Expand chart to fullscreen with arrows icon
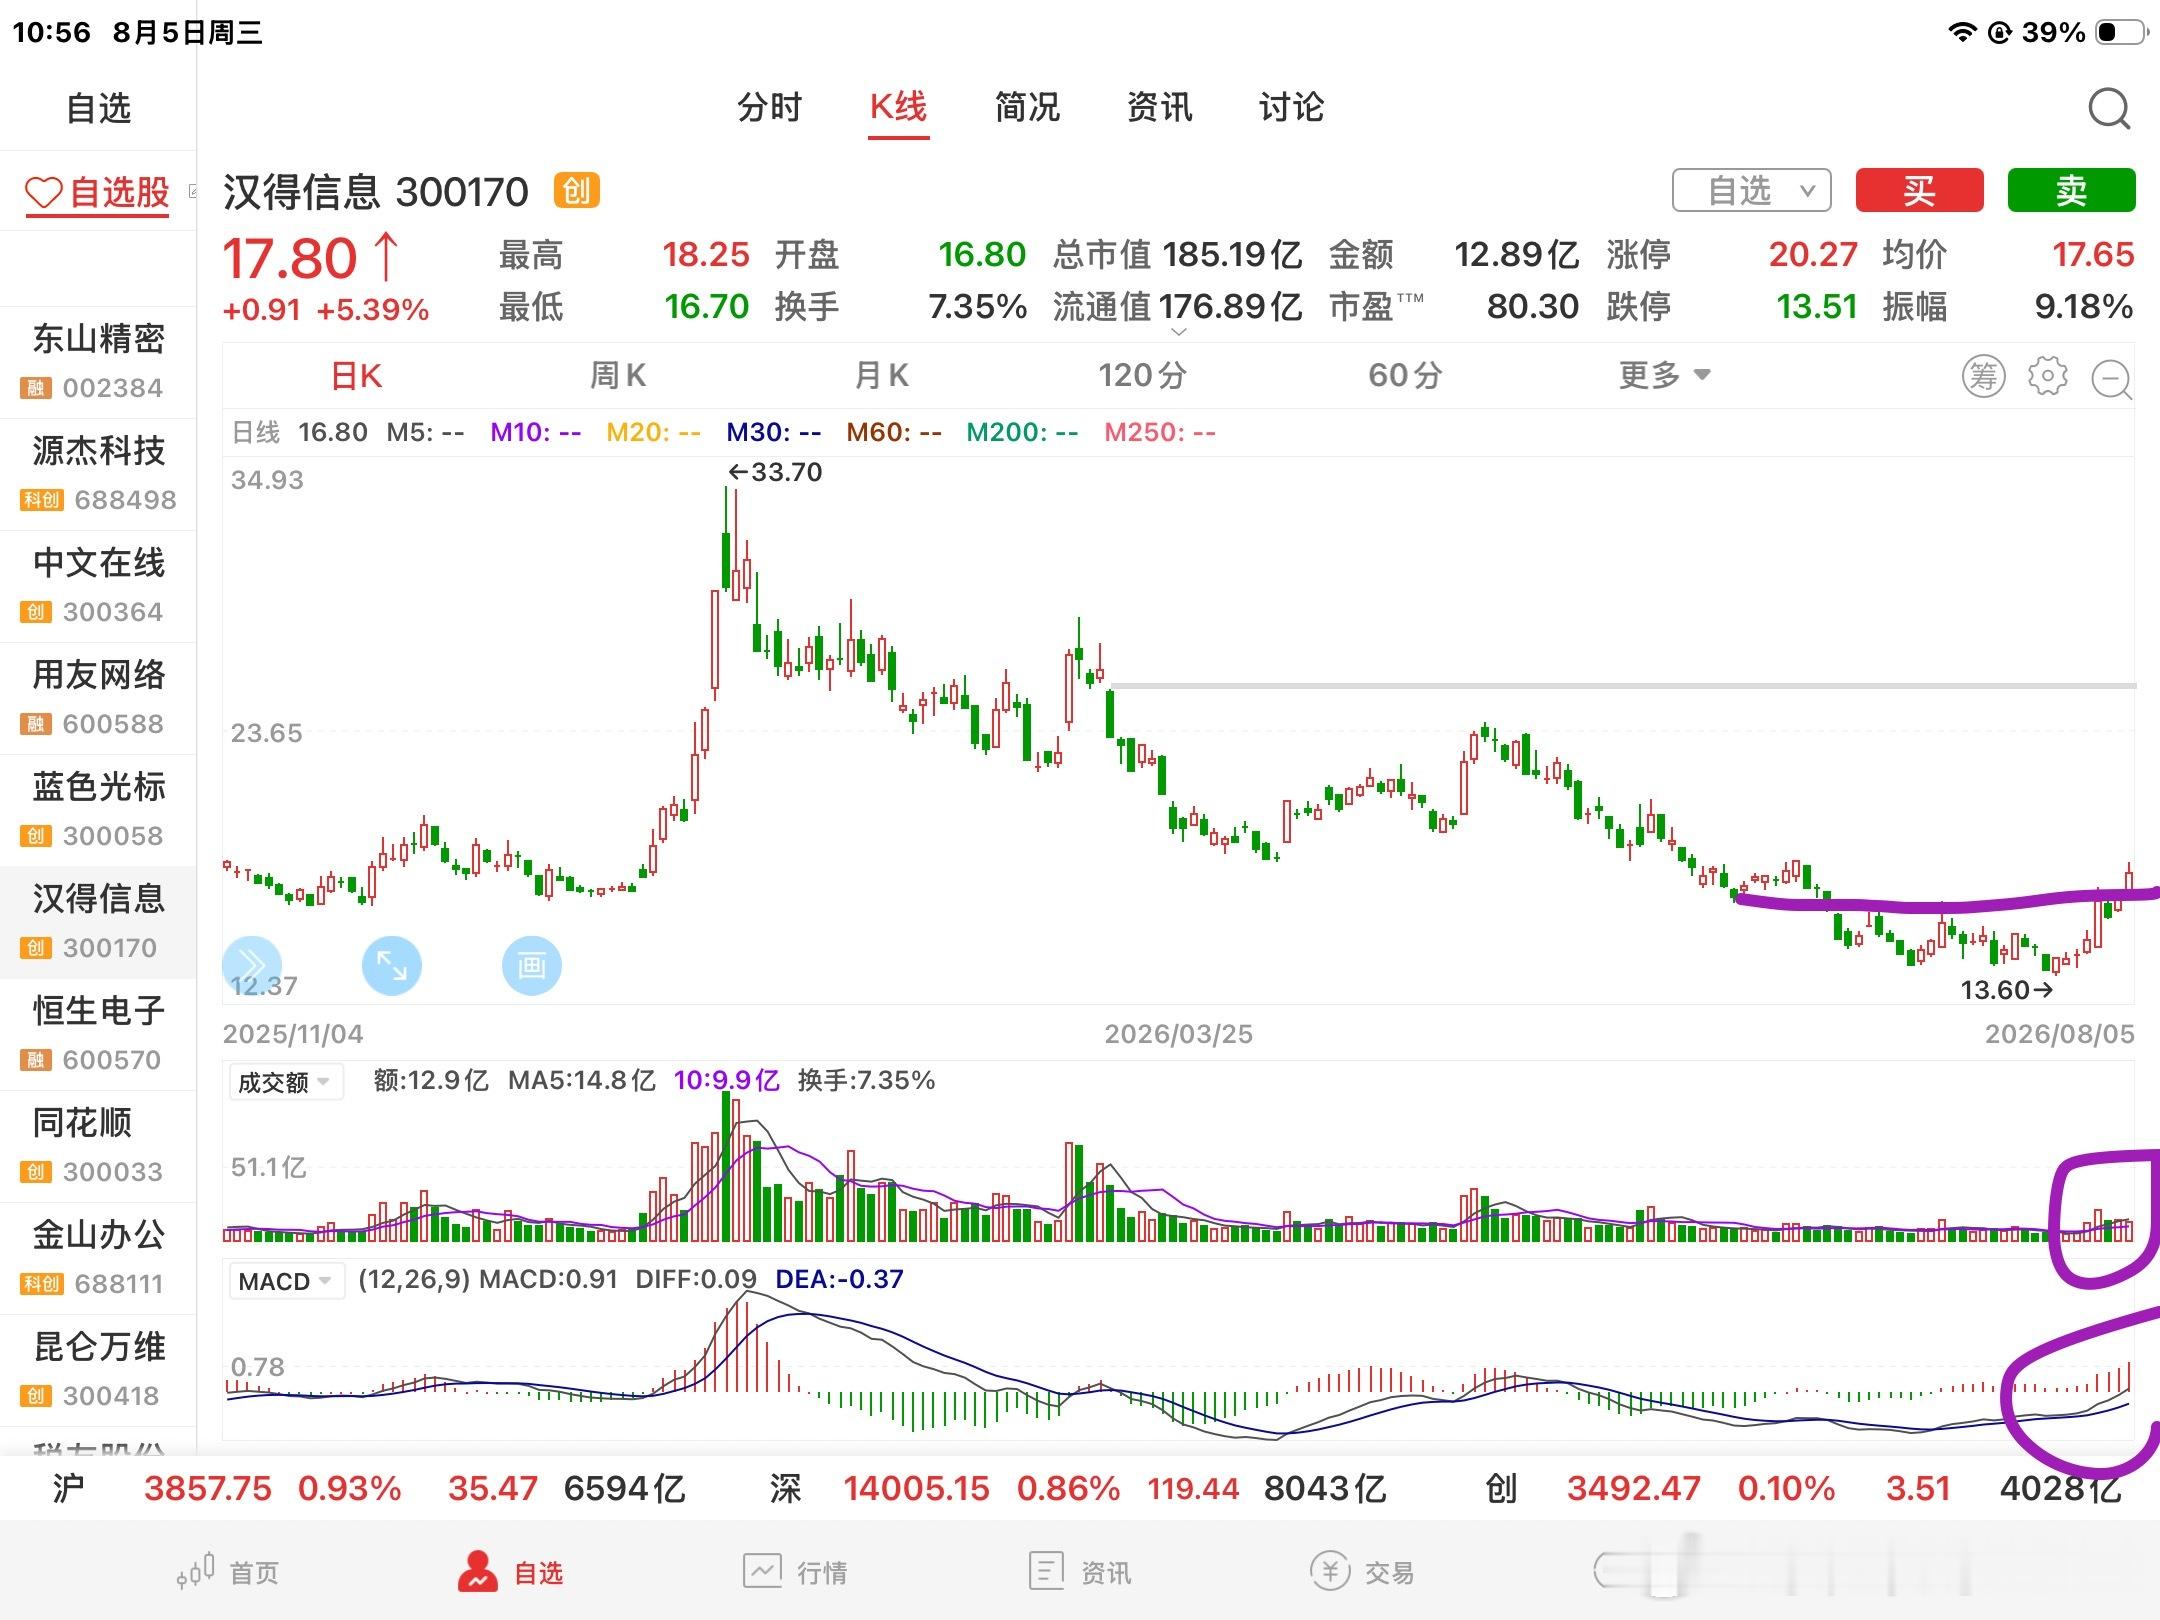 (391, 965)
